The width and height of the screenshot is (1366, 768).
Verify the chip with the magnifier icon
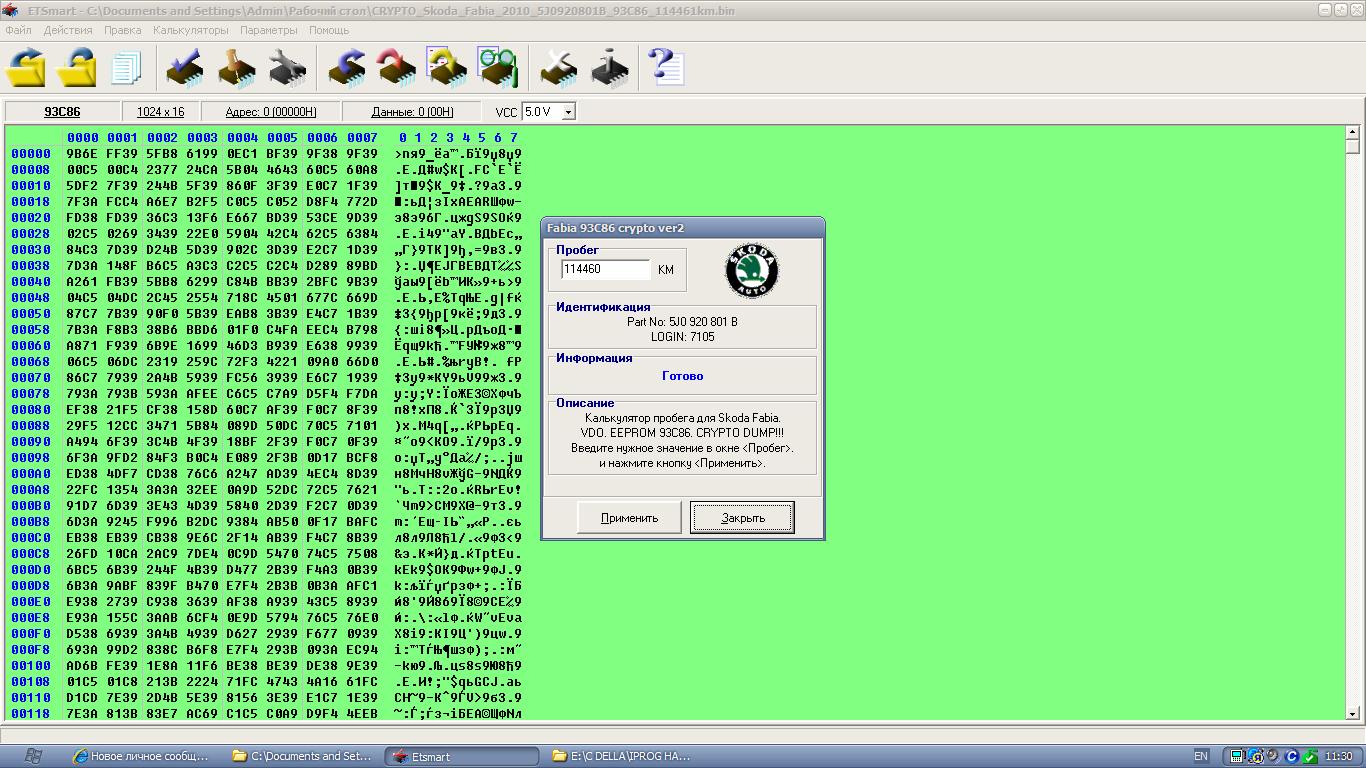[x=497, y=67]
